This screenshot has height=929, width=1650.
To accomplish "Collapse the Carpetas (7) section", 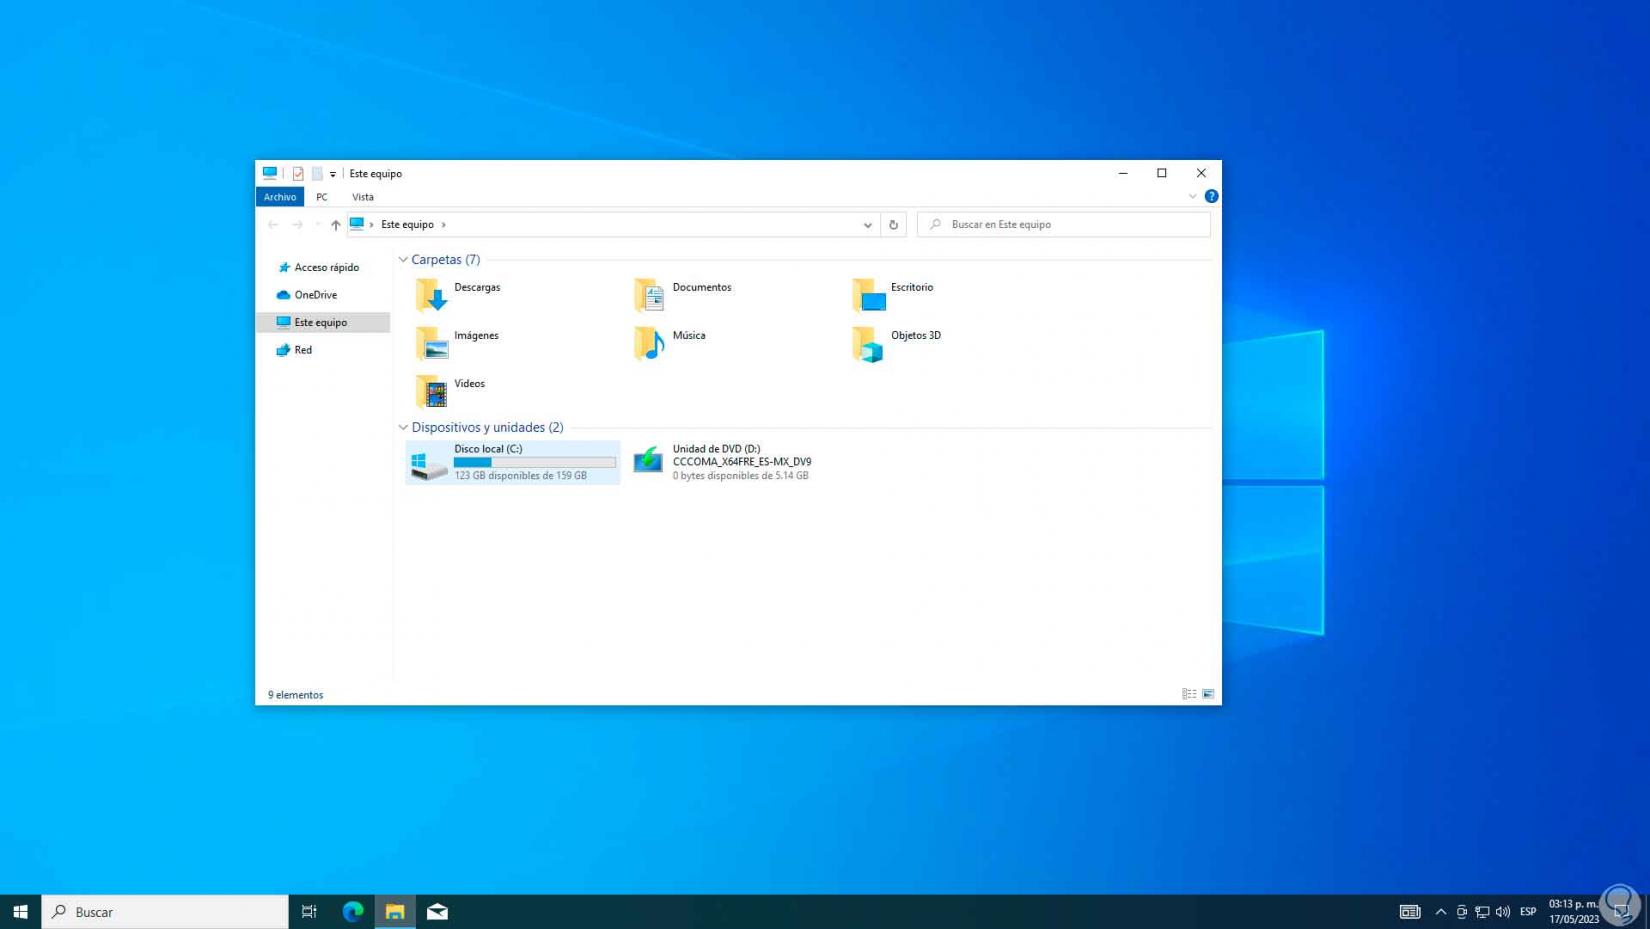I will click(x=403, y=260).
